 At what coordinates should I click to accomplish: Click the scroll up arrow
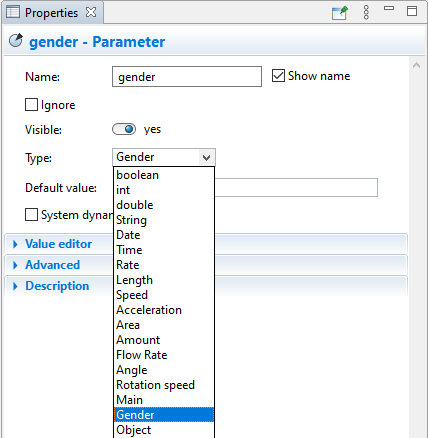(416, 65)
